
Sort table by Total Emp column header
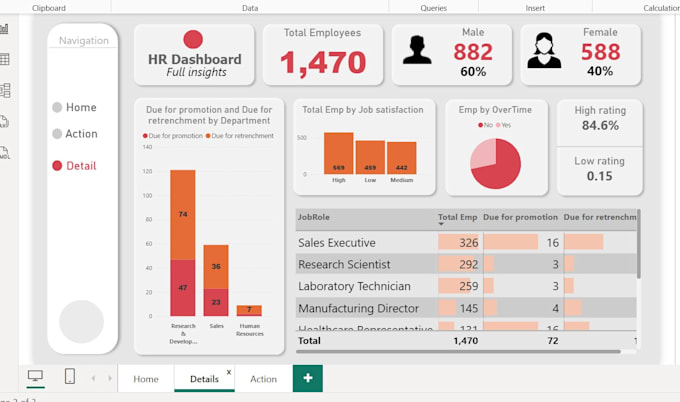pos(458,217)
